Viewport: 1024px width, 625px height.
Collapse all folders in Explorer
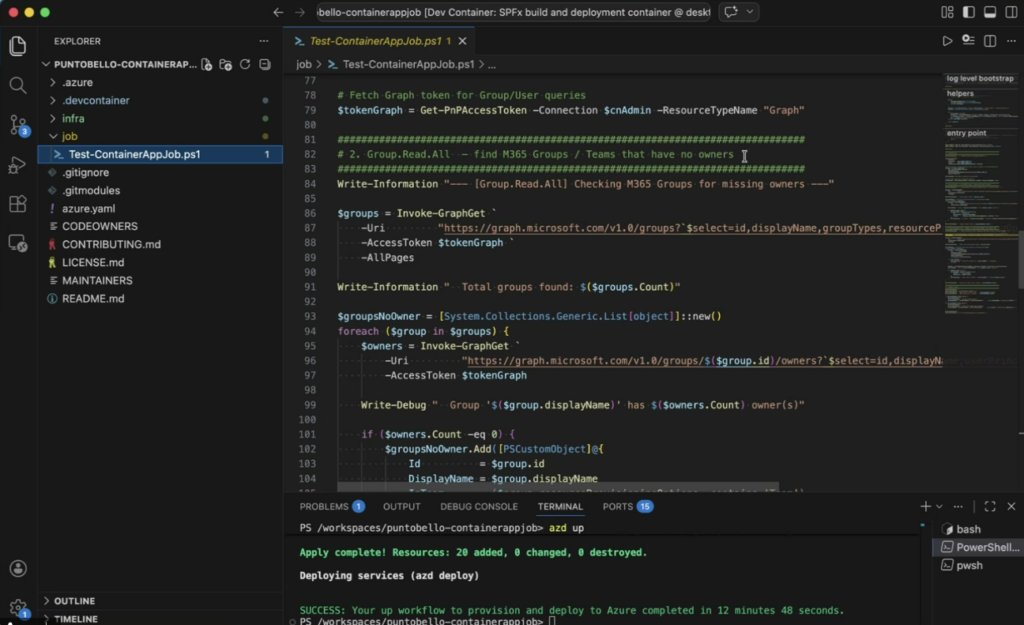point(264,64)
